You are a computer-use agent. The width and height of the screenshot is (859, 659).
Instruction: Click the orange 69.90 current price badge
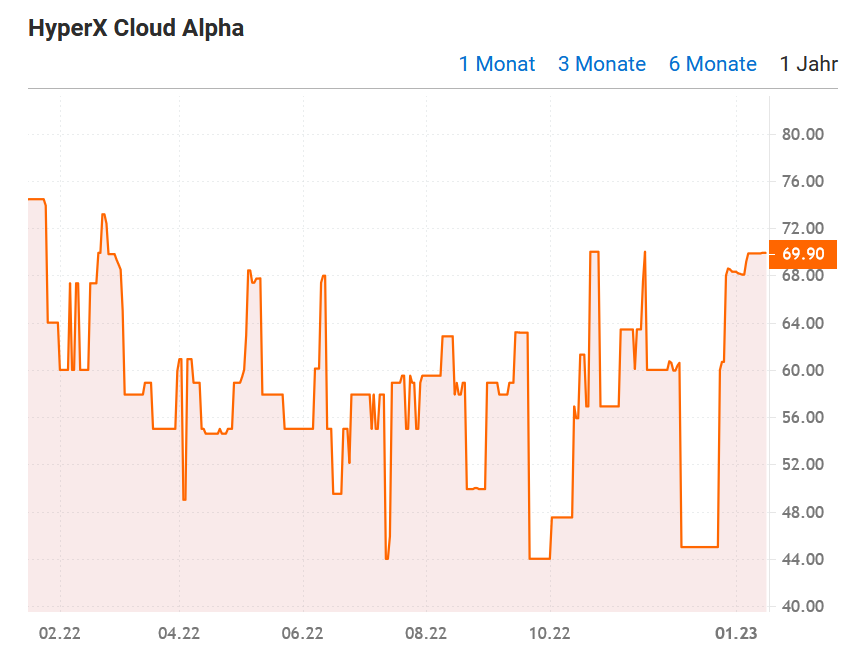point(802,254)
